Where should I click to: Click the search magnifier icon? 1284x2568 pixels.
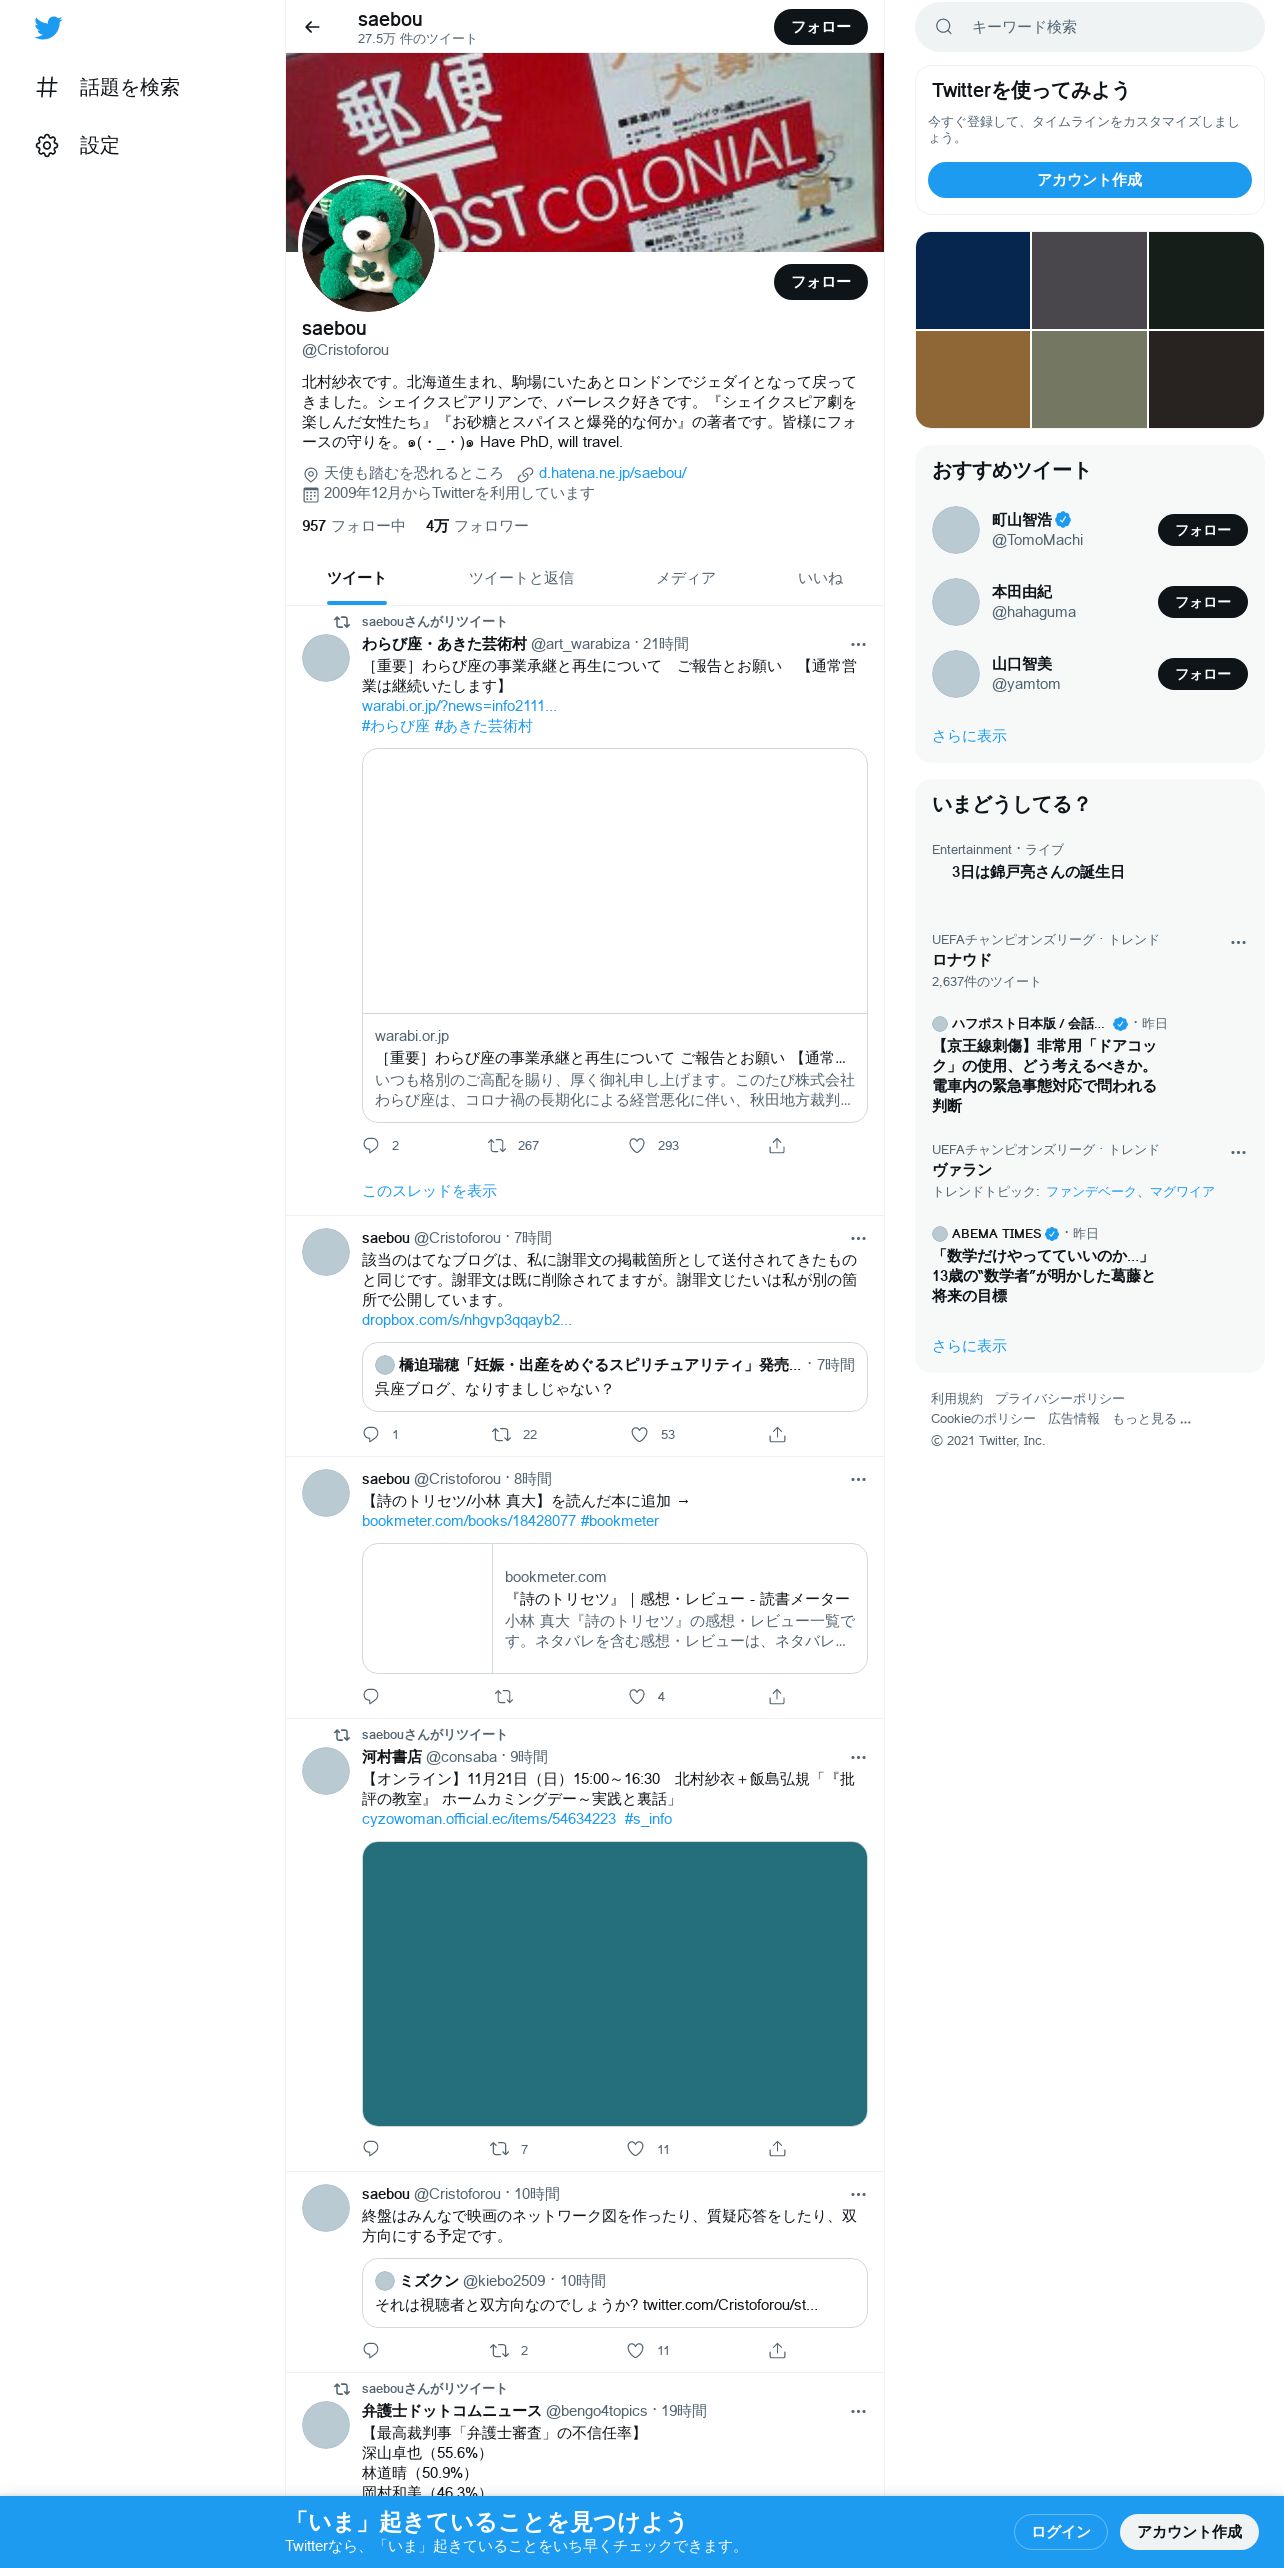[x=943, y=27]
